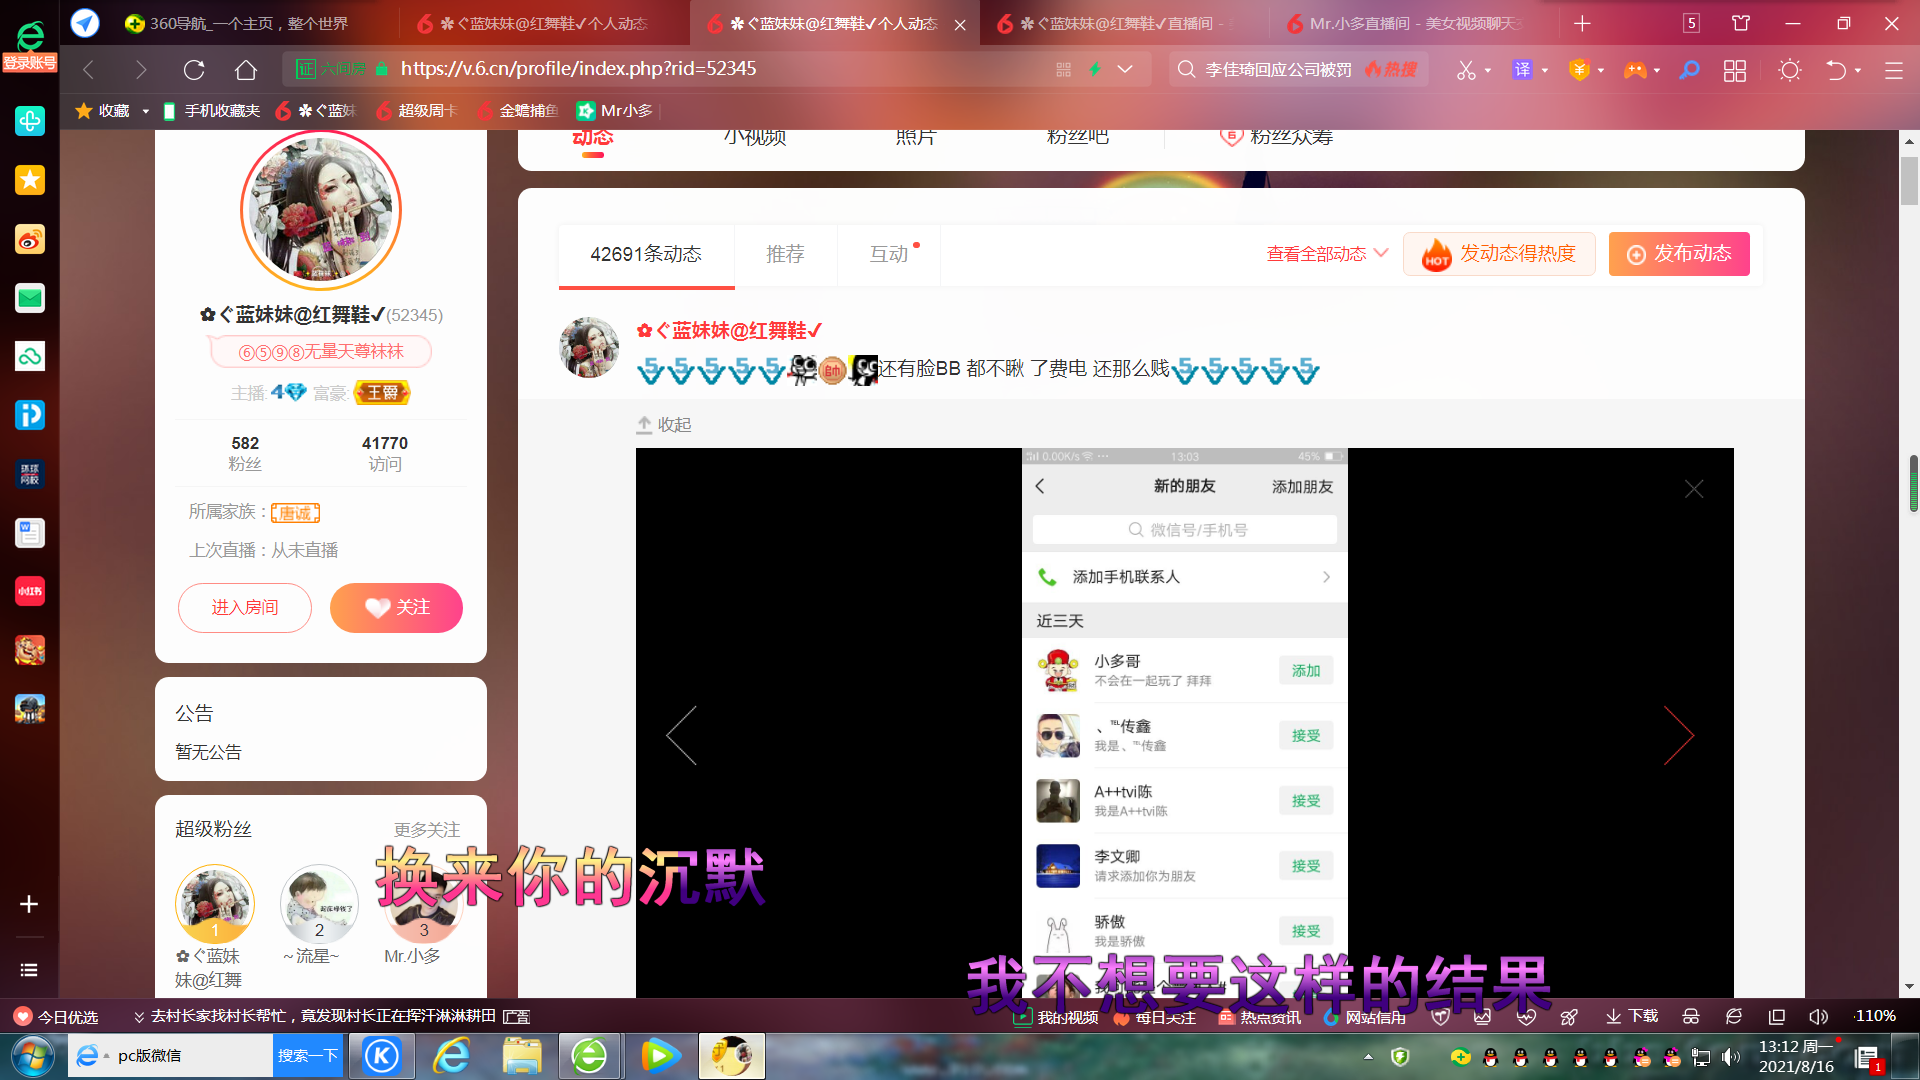The height and width of the screenshot is (1080, 1920).
Task: Click the browser back arrow
Action: click(89, 70)
